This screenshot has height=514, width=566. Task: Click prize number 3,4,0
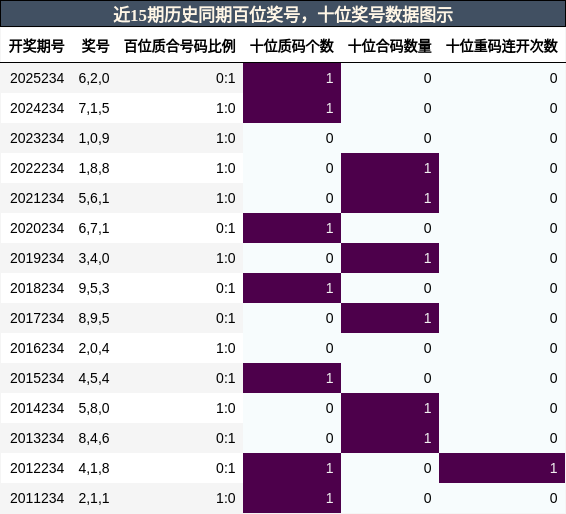94,258
